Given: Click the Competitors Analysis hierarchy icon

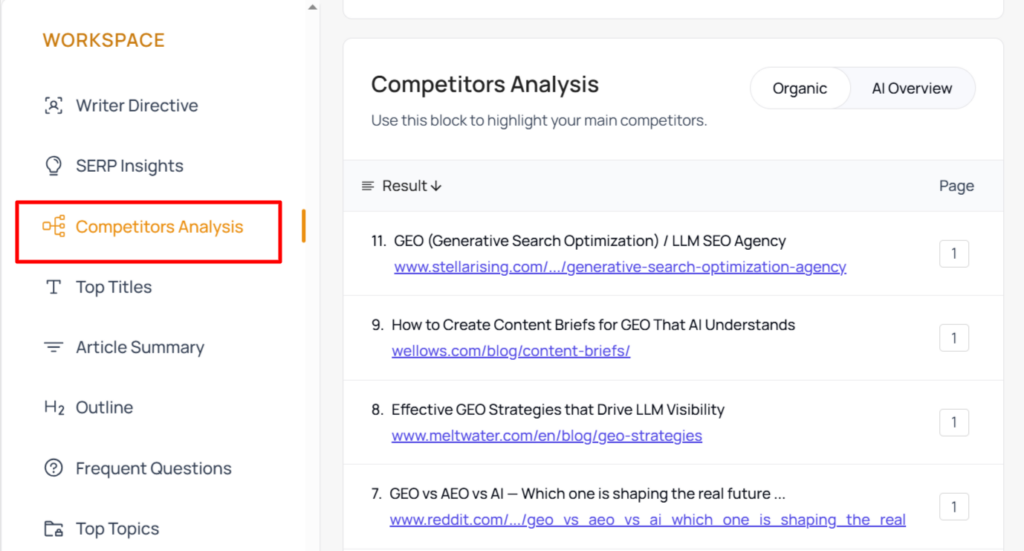Looking at the screenshot, I should tap(54, 227).
